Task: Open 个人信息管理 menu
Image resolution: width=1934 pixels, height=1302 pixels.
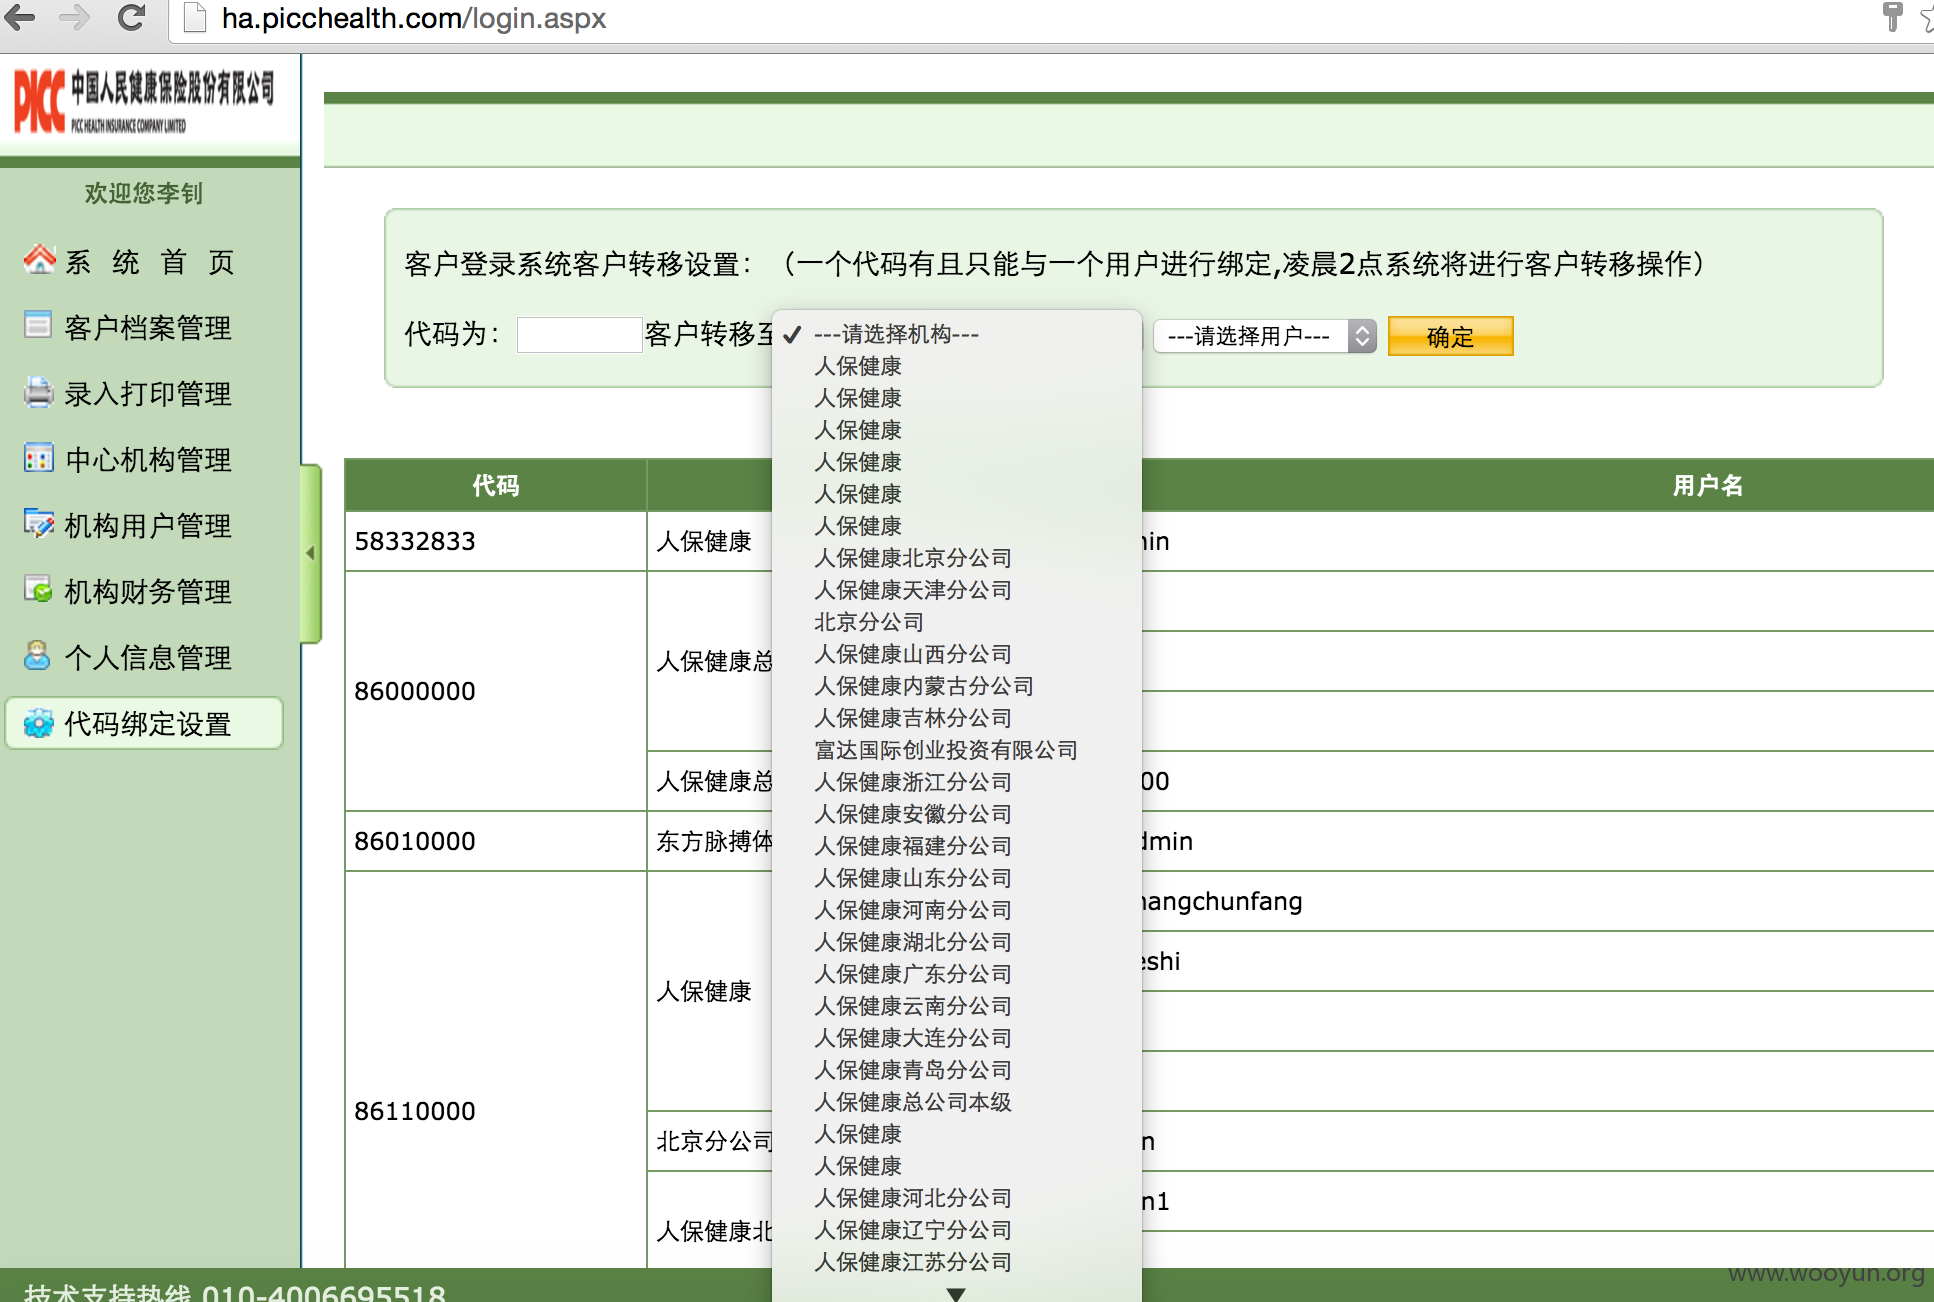Action: [148, 657]
